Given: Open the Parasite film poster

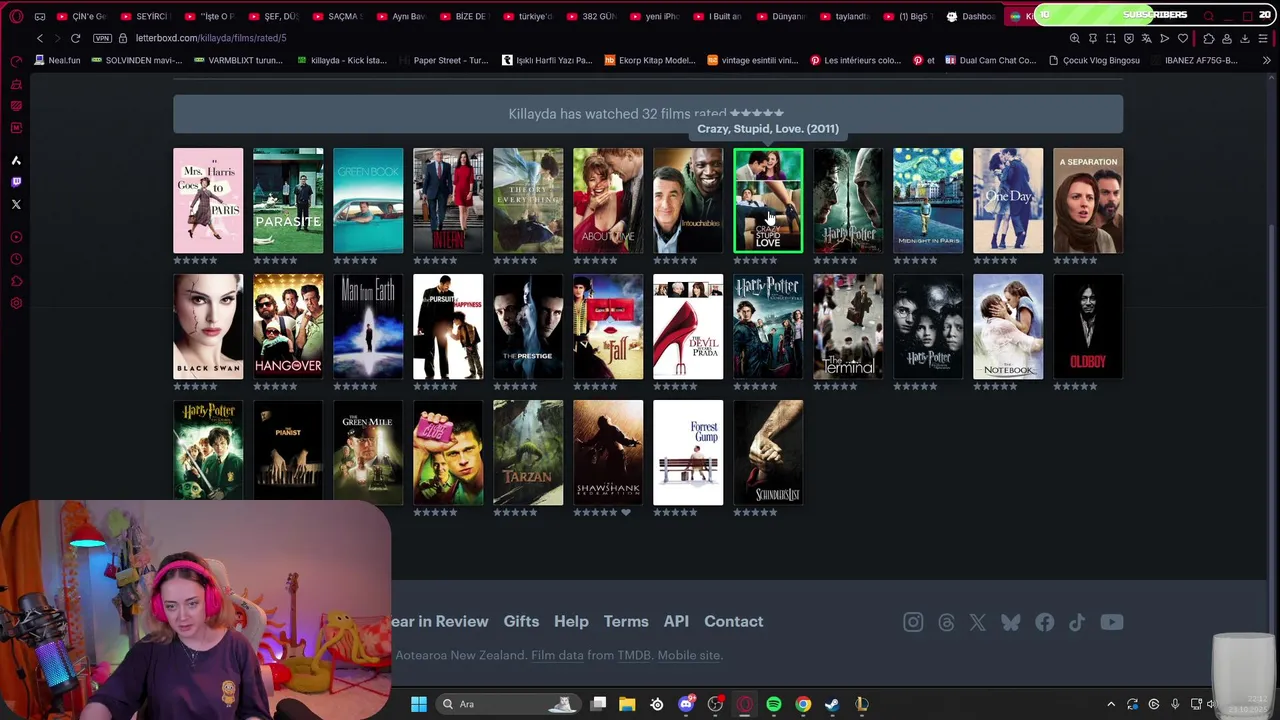Looking at the screenshot, I should point(288,200).
